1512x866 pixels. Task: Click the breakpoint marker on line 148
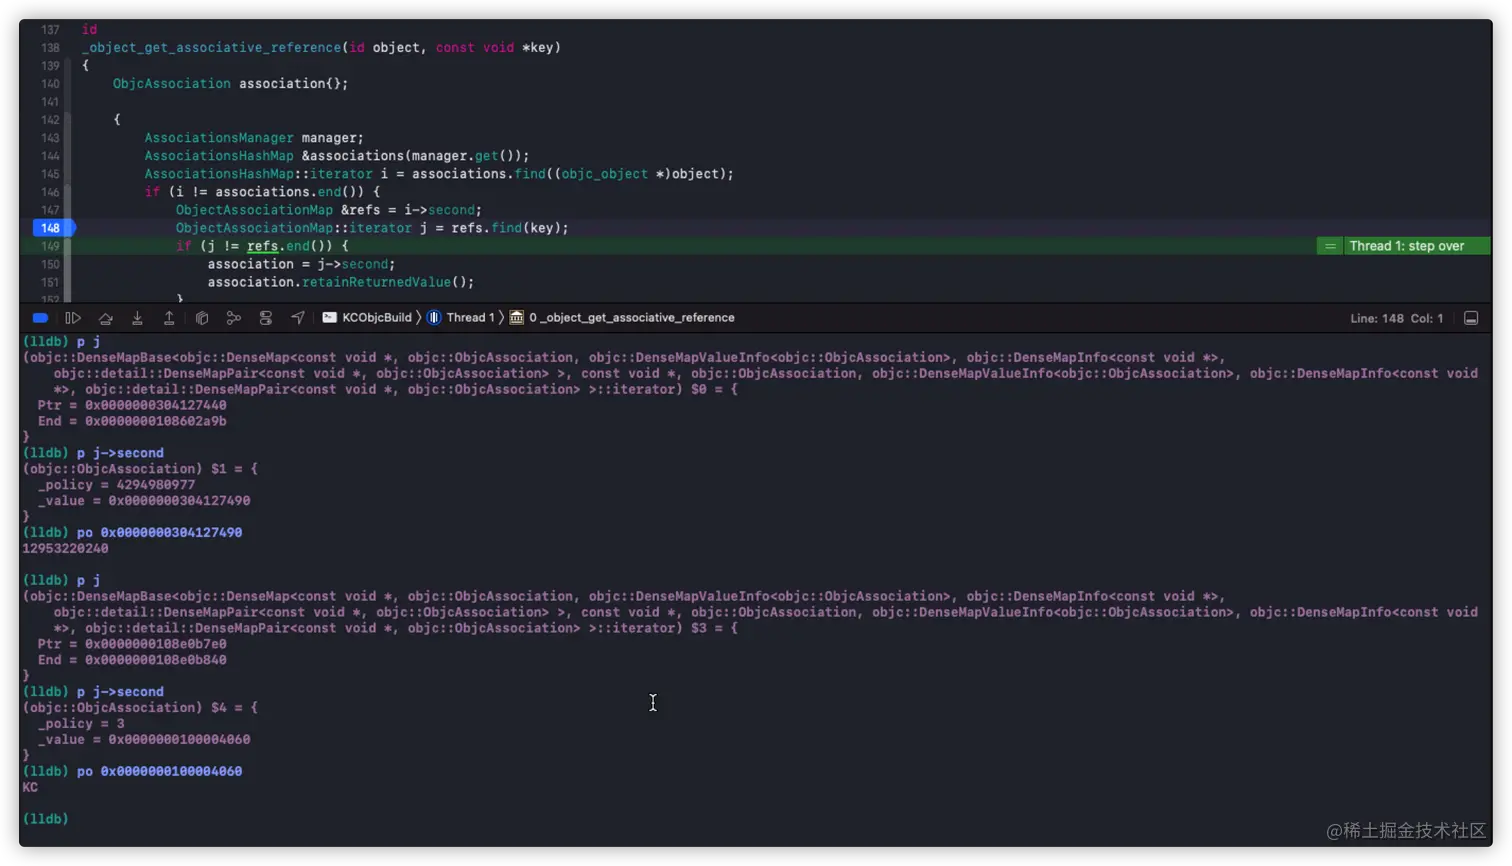click(x=52, y=228)
